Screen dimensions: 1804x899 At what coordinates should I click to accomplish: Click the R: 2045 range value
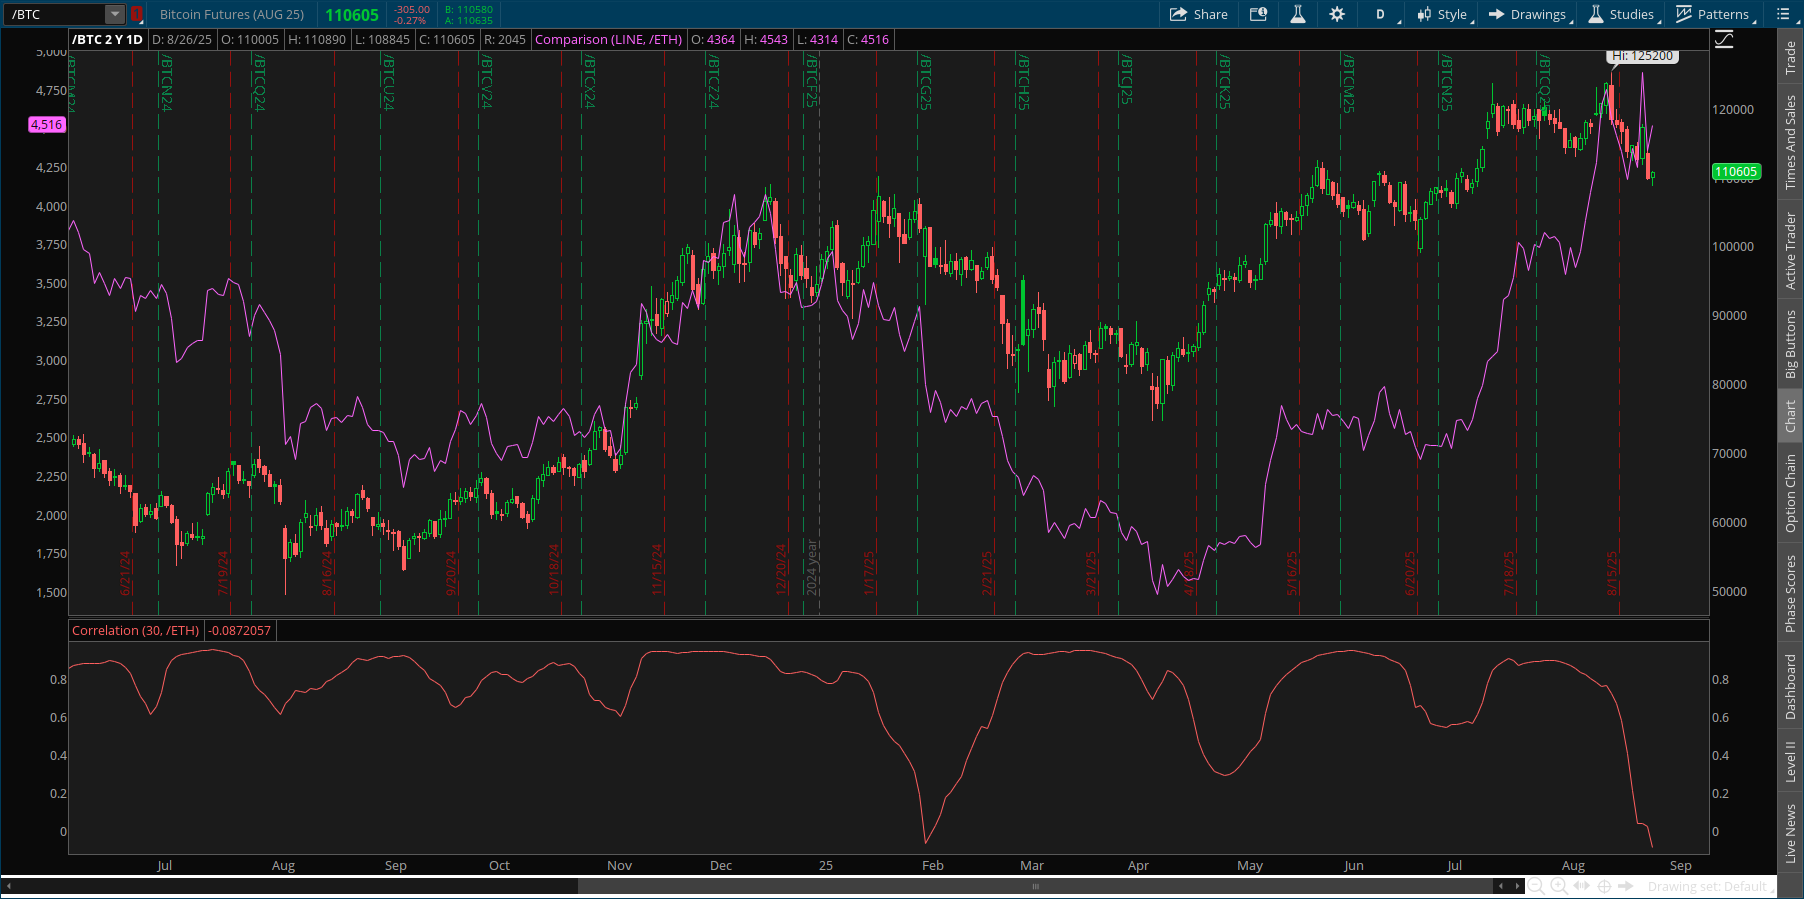click(x=505, y=39)
